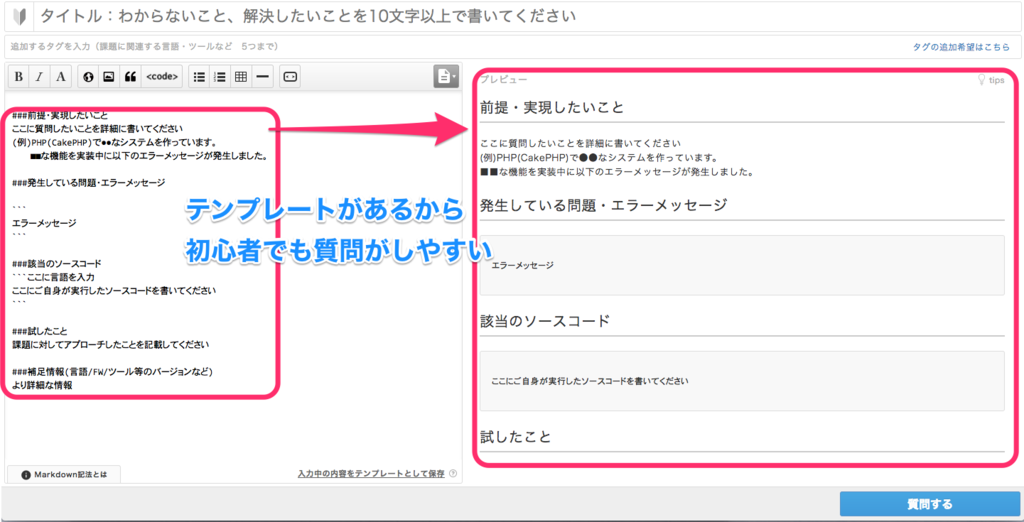Open the tips link above preview
Screen dimensions: 1024x522
[991, 80]
